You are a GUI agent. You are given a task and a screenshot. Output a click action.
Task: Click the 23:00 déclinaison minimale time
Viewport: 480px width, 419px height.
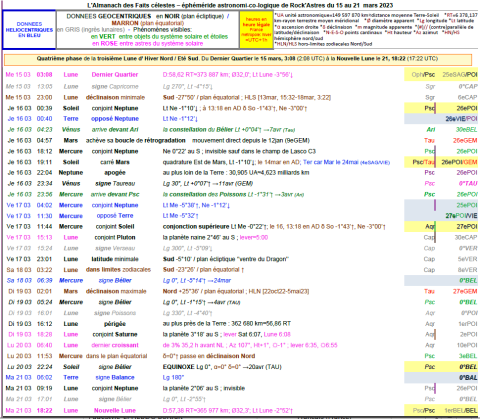tap(44, 98)
